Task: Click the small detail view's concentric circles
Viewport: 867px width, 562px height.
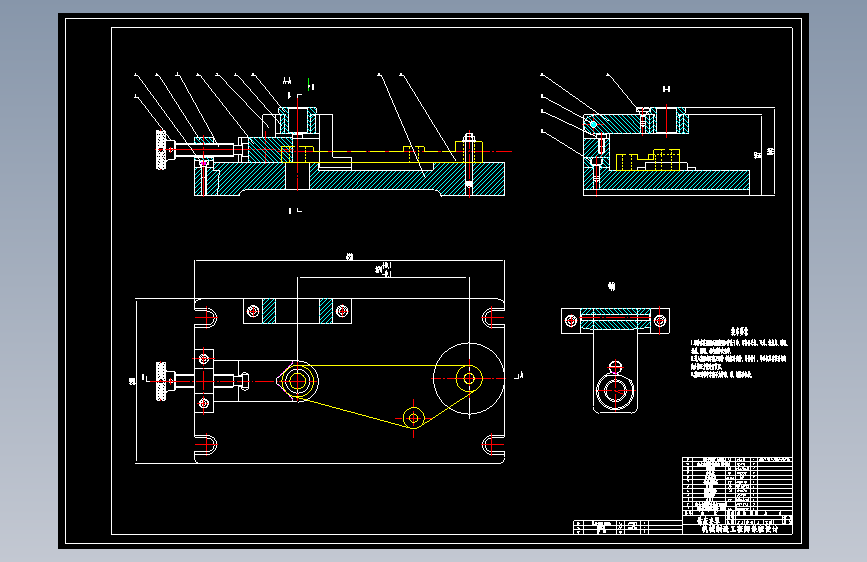Action: [x=615, y=389]
